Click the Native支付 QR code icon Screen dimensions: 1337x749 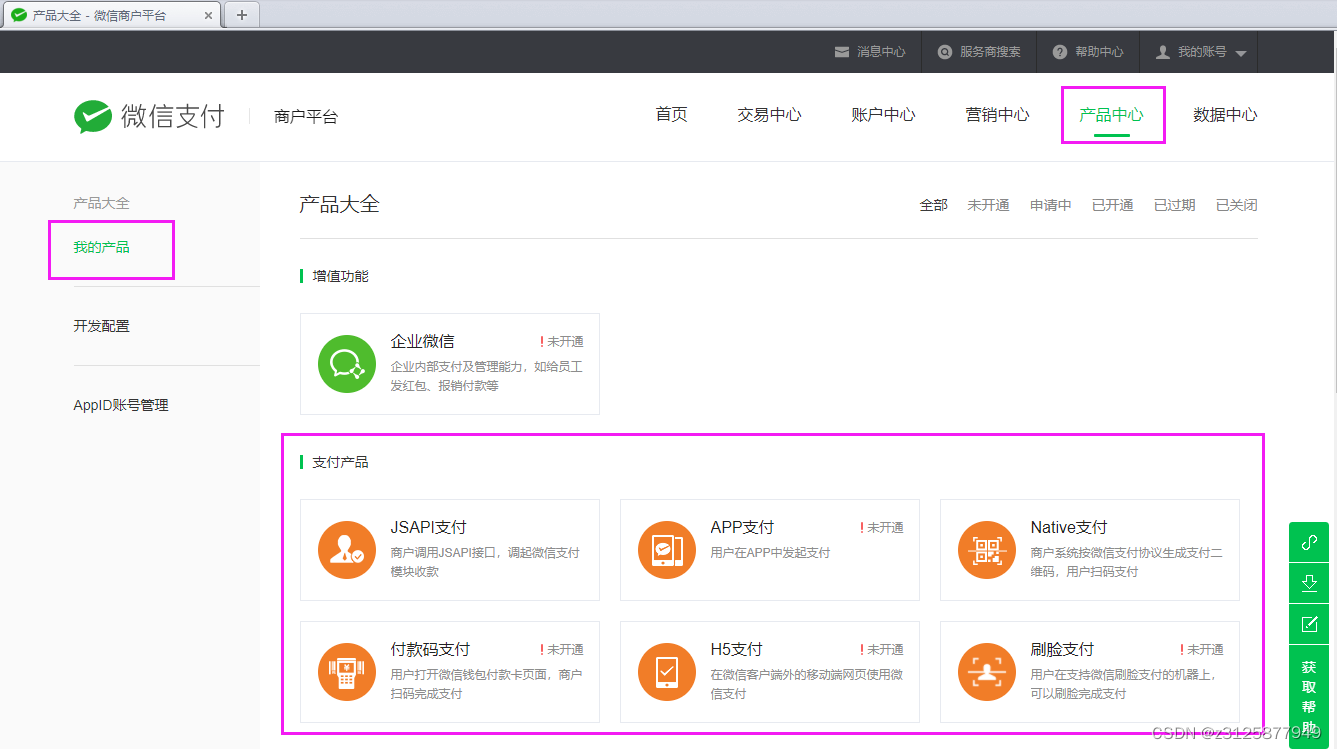(x=986, y=550)
